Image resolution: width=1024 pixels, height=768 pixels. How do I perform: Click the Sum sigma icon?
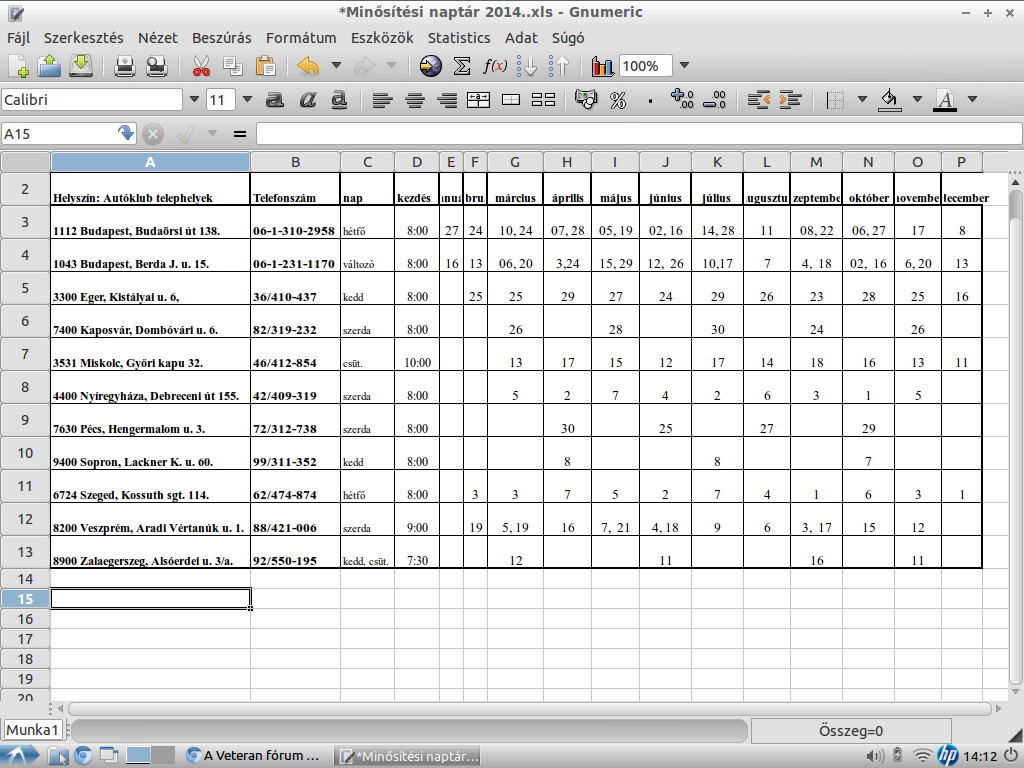pyautogui.click(x=462, y=67)
